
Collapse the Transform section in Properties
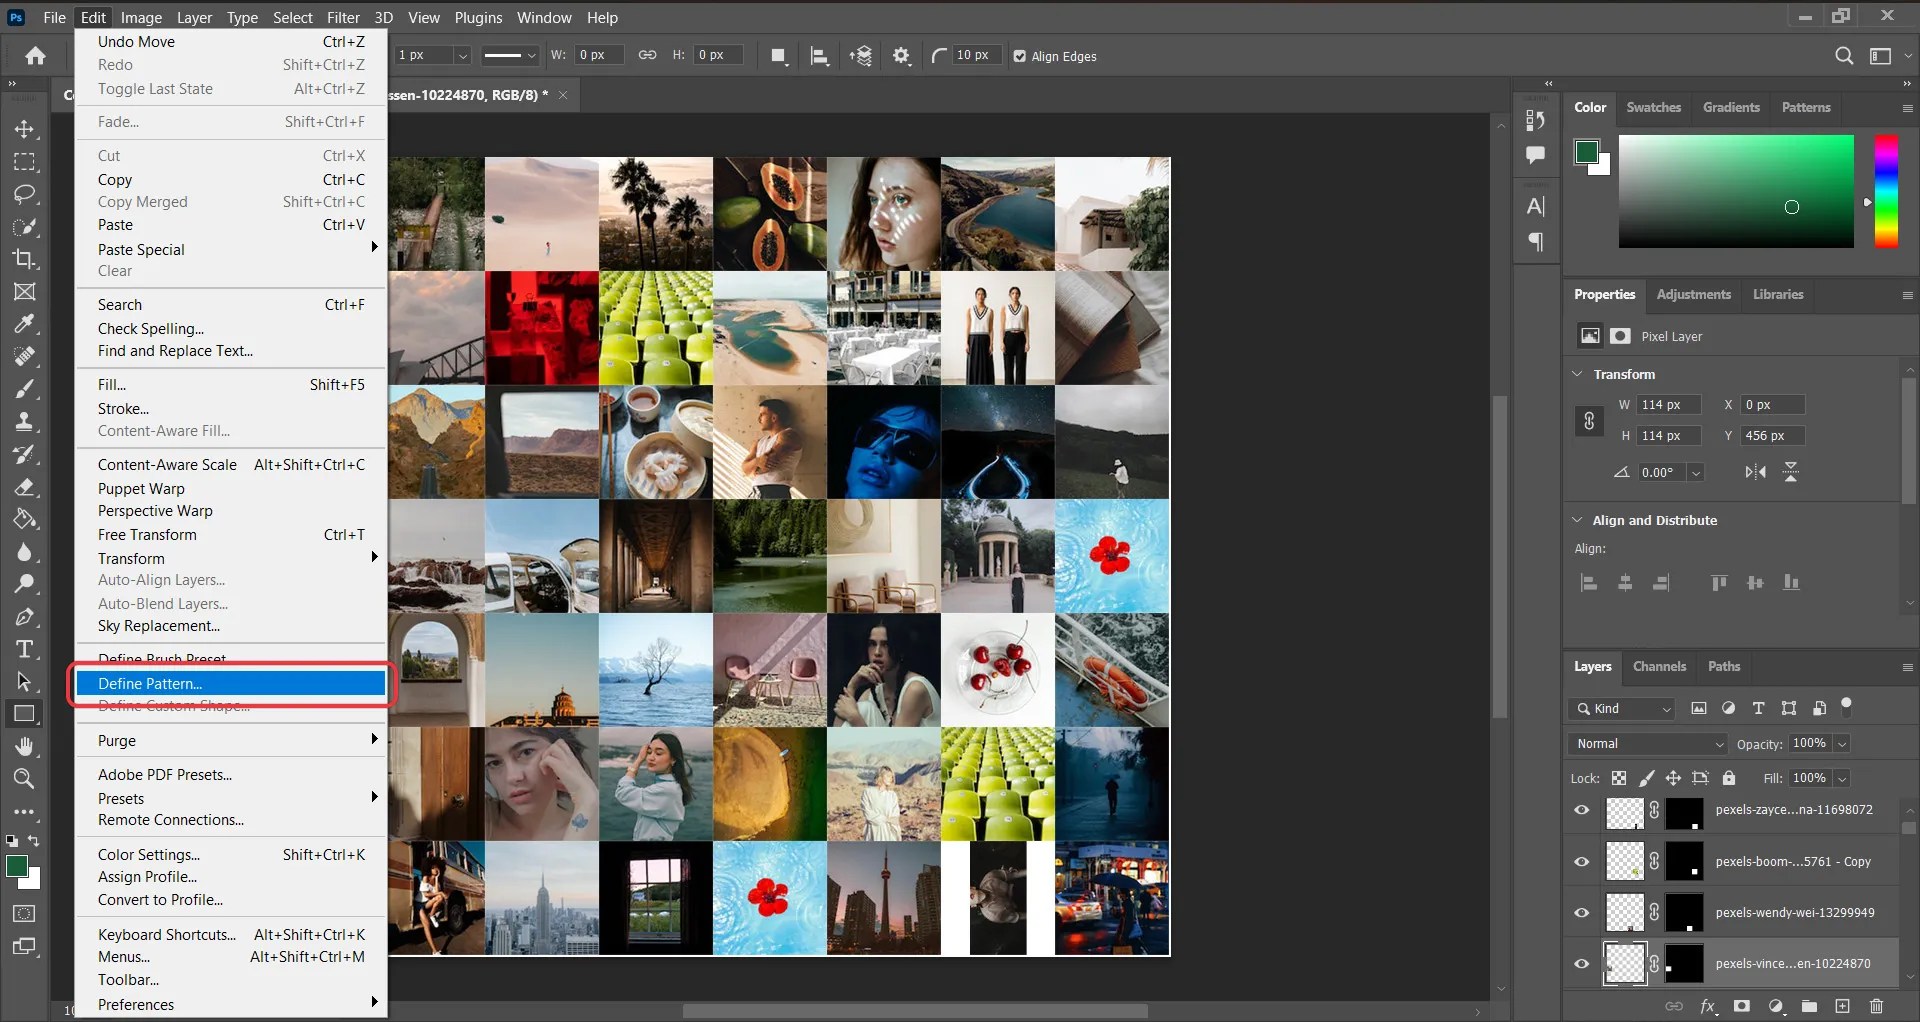pos(1577,374)
